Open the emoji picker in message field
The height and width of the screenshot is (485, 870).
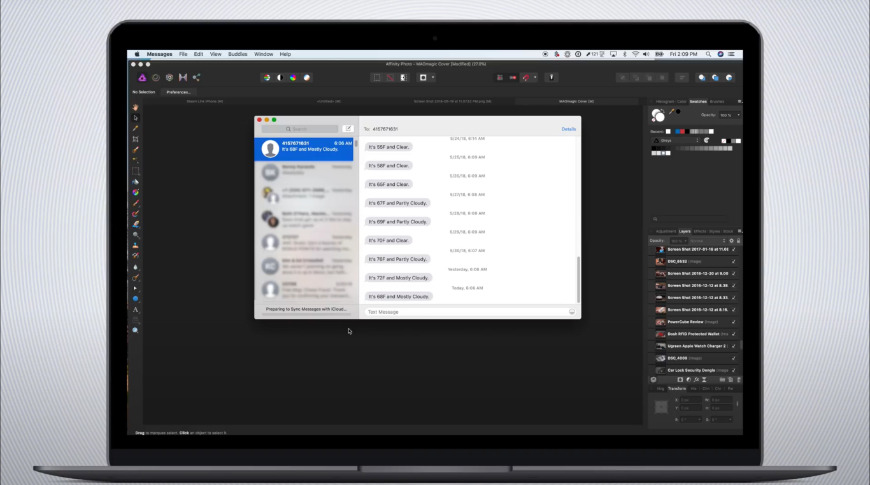[x=571, y=312]
